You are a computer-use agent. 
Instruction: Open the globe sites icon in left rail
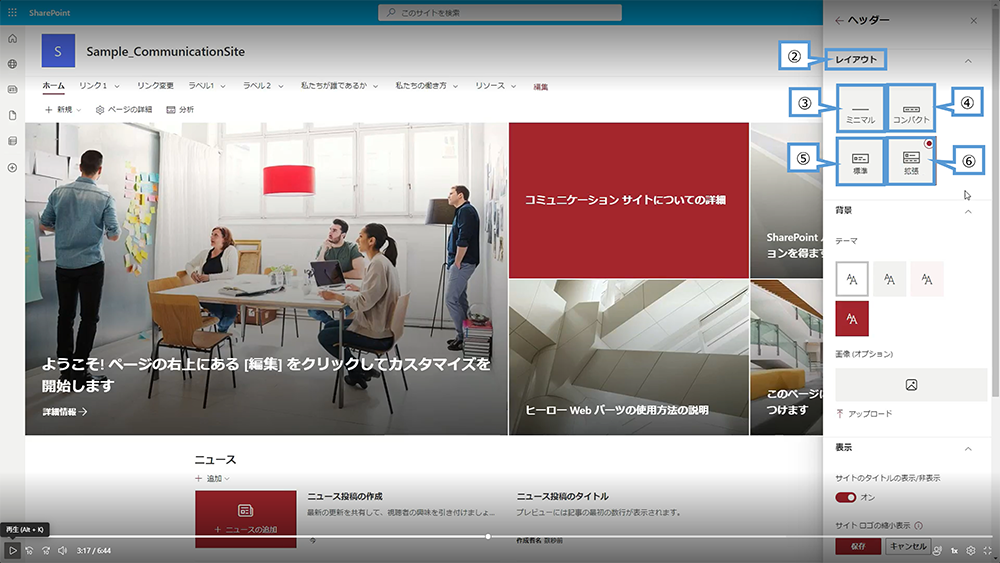point(12,64)
